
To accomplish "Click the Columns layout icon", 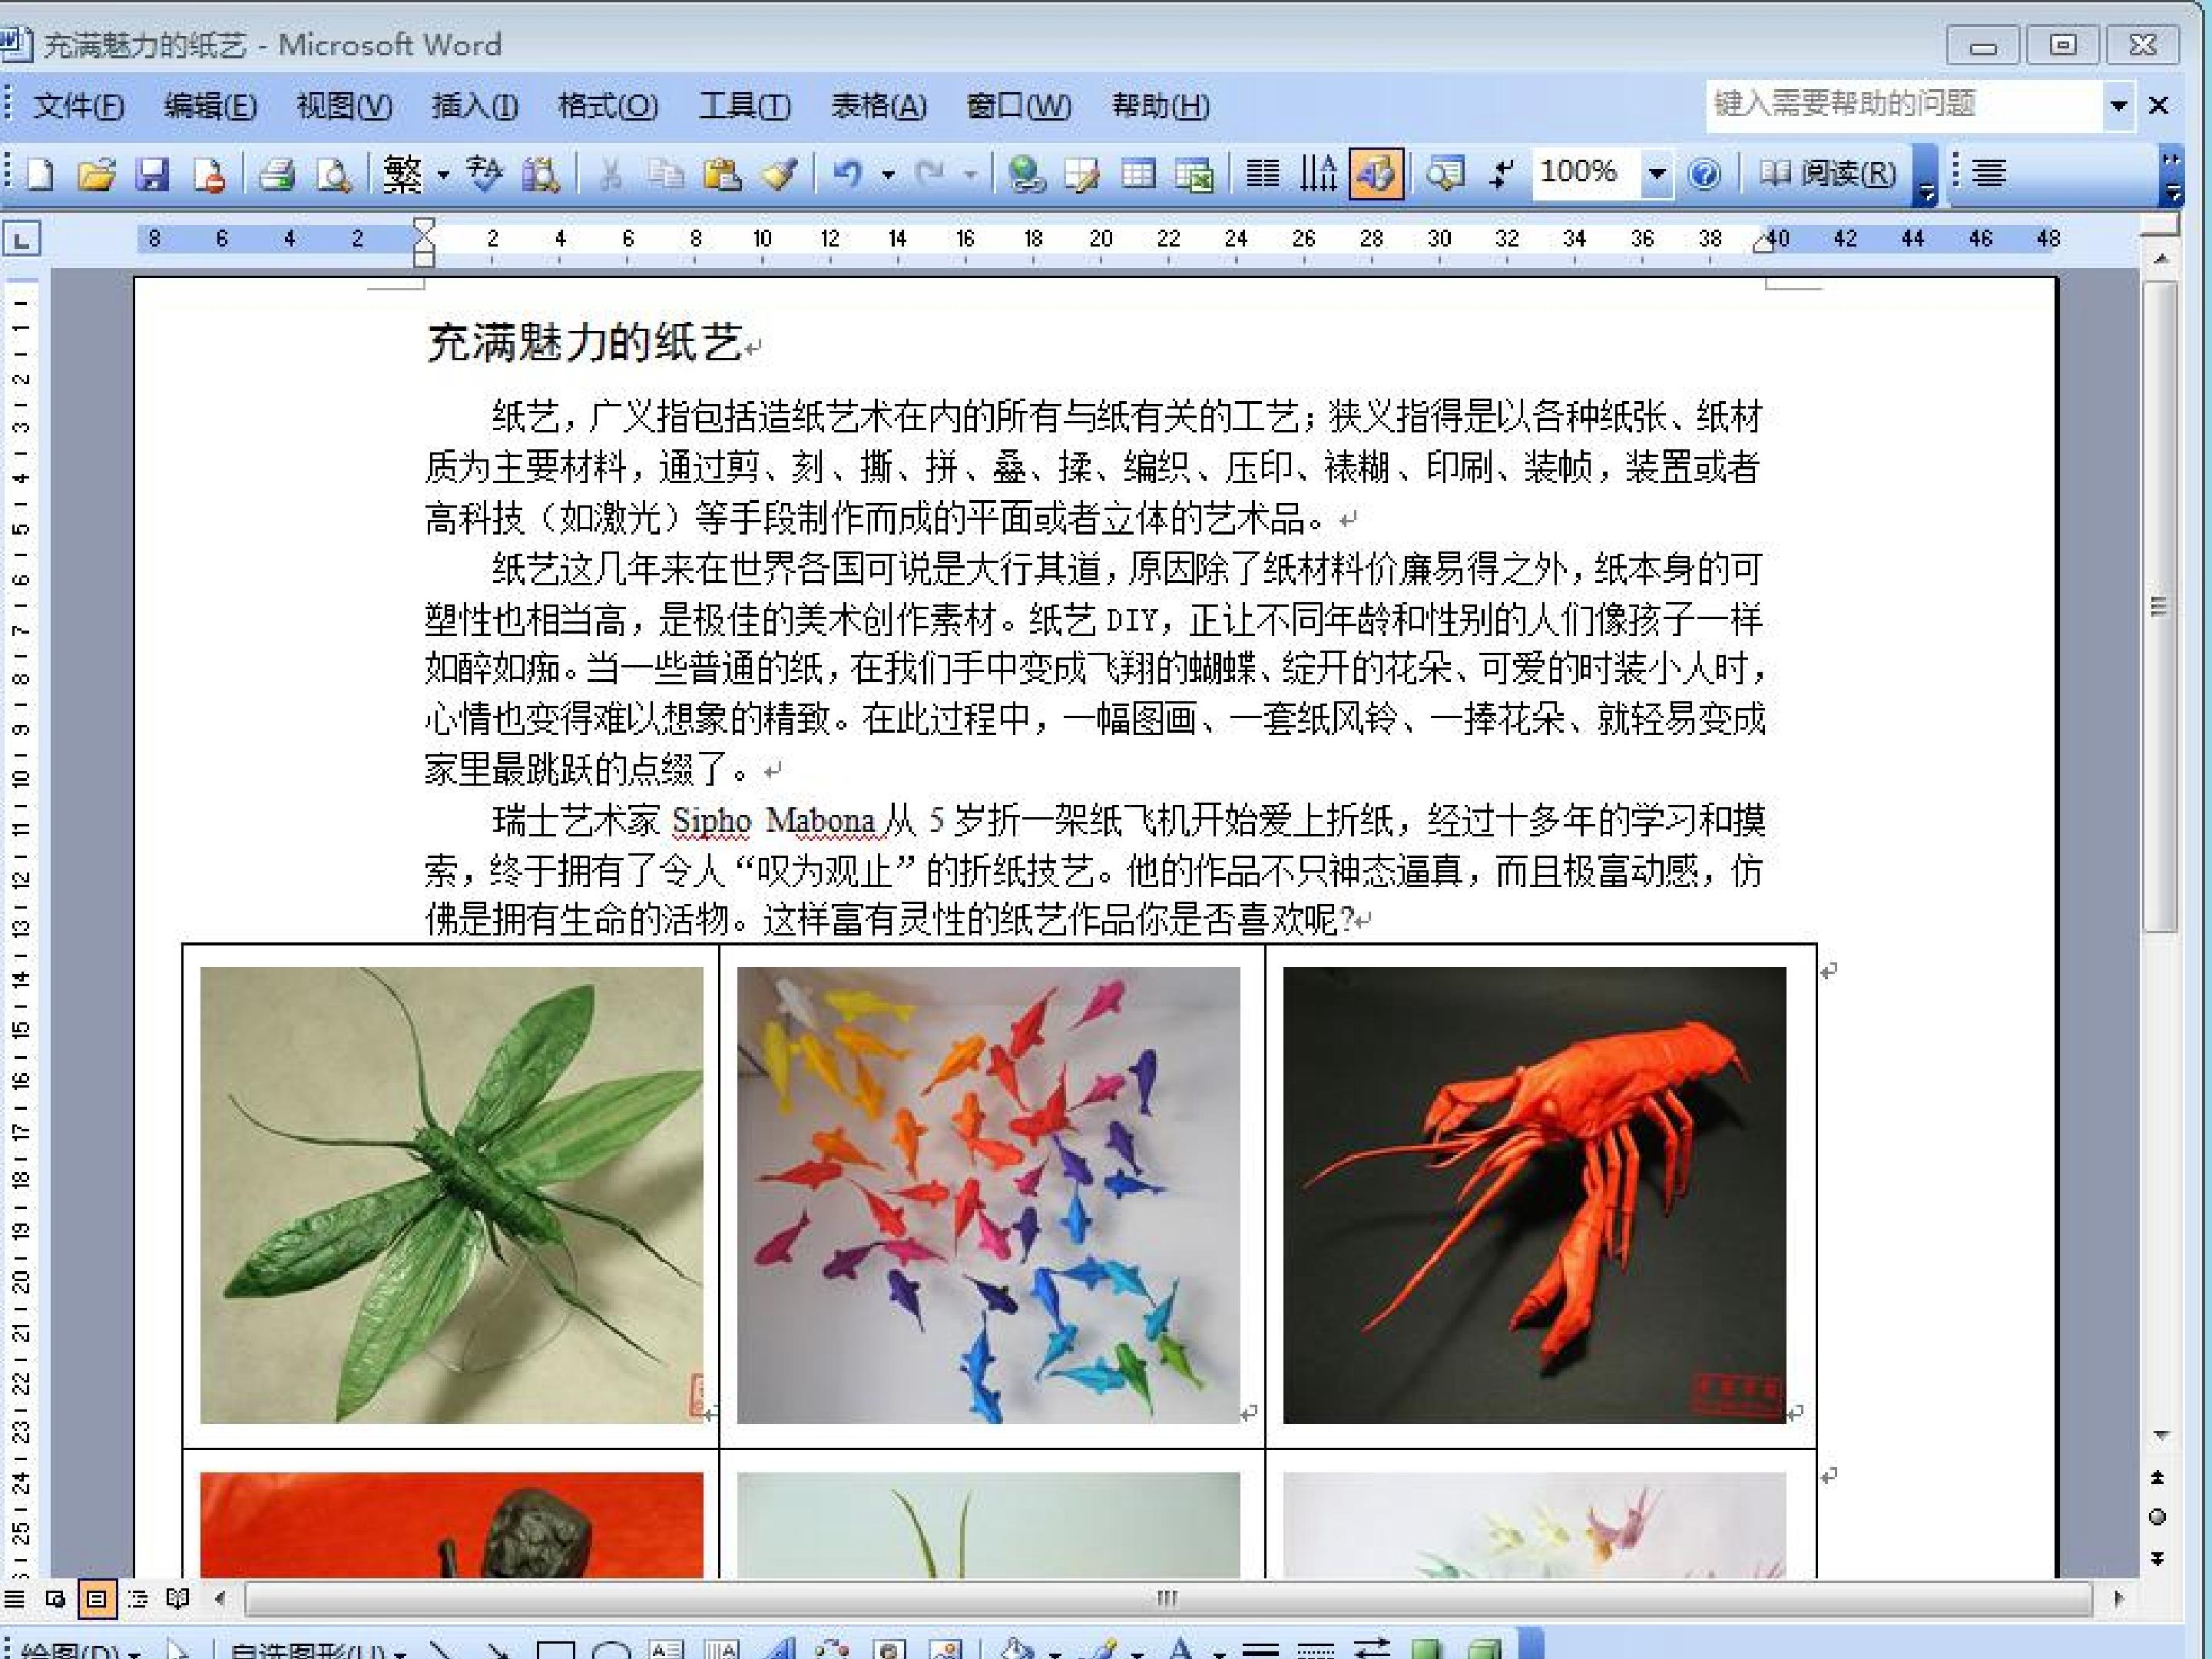I will (1262, 175).
